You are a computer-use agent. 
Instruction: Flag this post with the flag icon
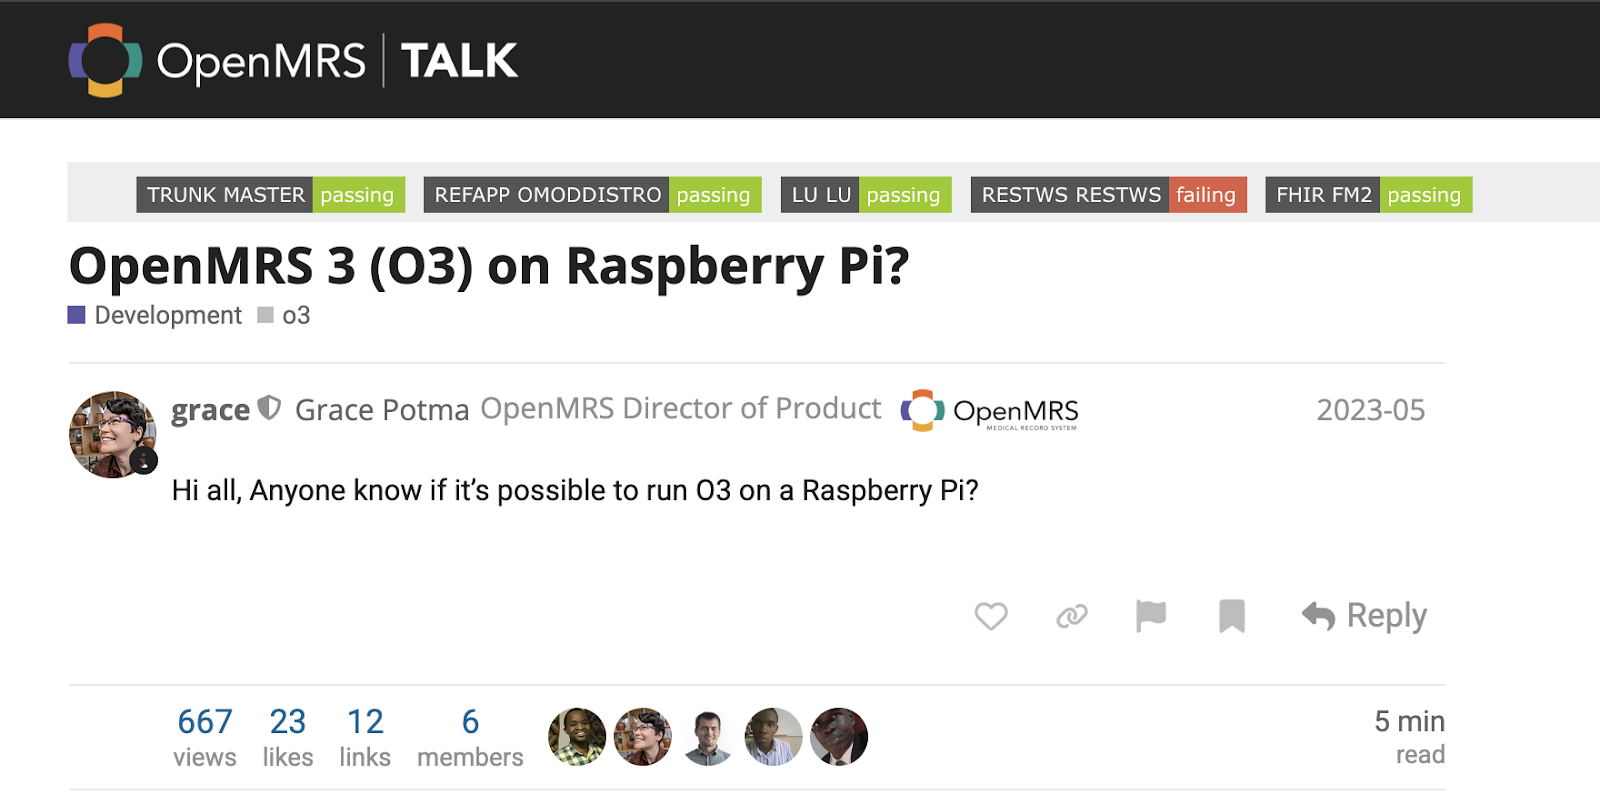point(1151,616)
